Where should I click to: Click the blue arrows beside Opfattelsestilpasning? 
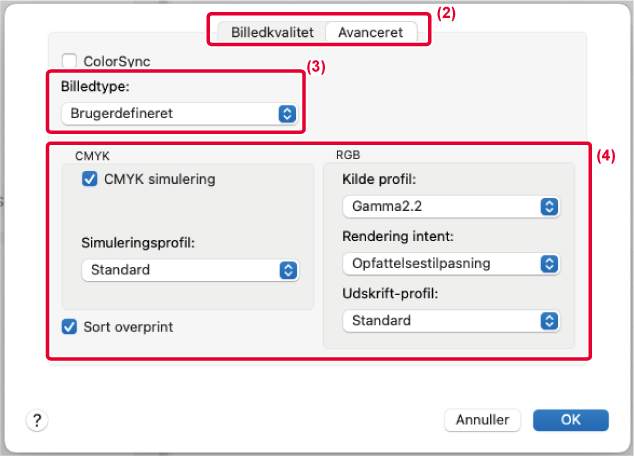tap(548, 264)
